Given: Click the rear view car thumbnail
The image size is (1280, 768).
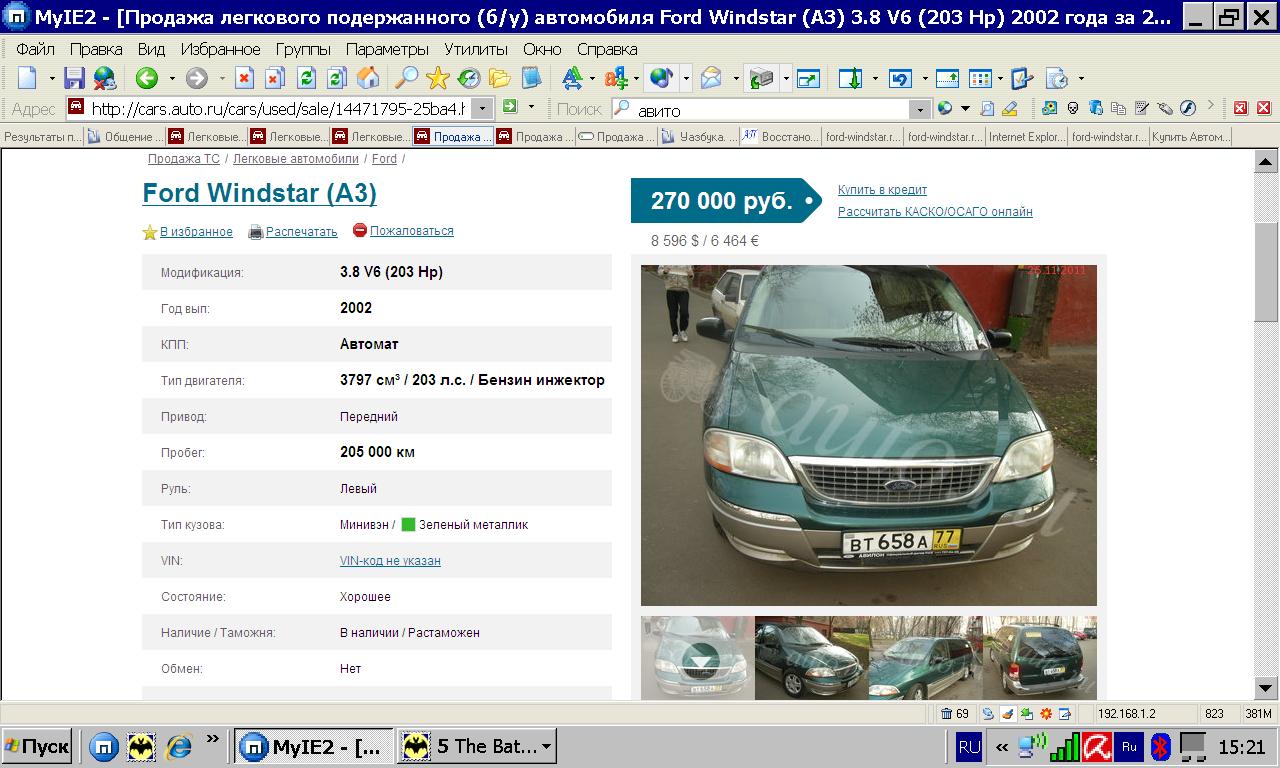Looking at the screenshot, I should [x=1040, y=657].
